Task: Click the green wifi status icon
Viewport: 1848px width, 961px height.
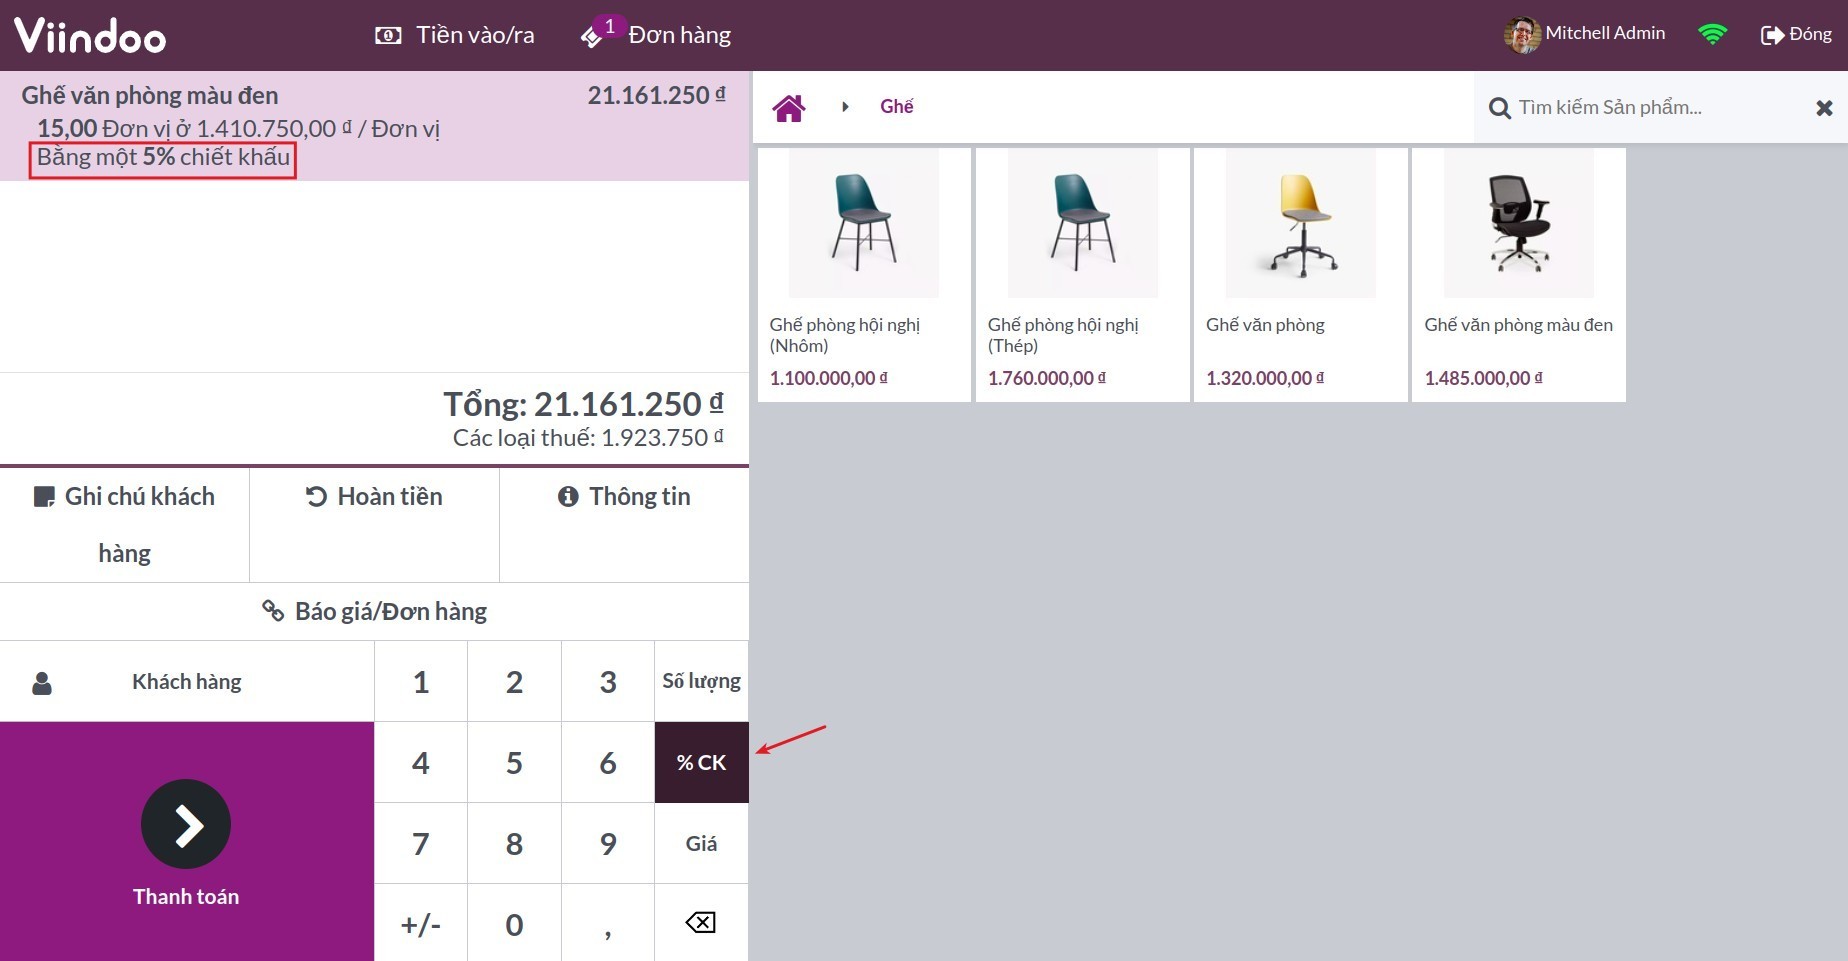Action: tap(1713, 34)
